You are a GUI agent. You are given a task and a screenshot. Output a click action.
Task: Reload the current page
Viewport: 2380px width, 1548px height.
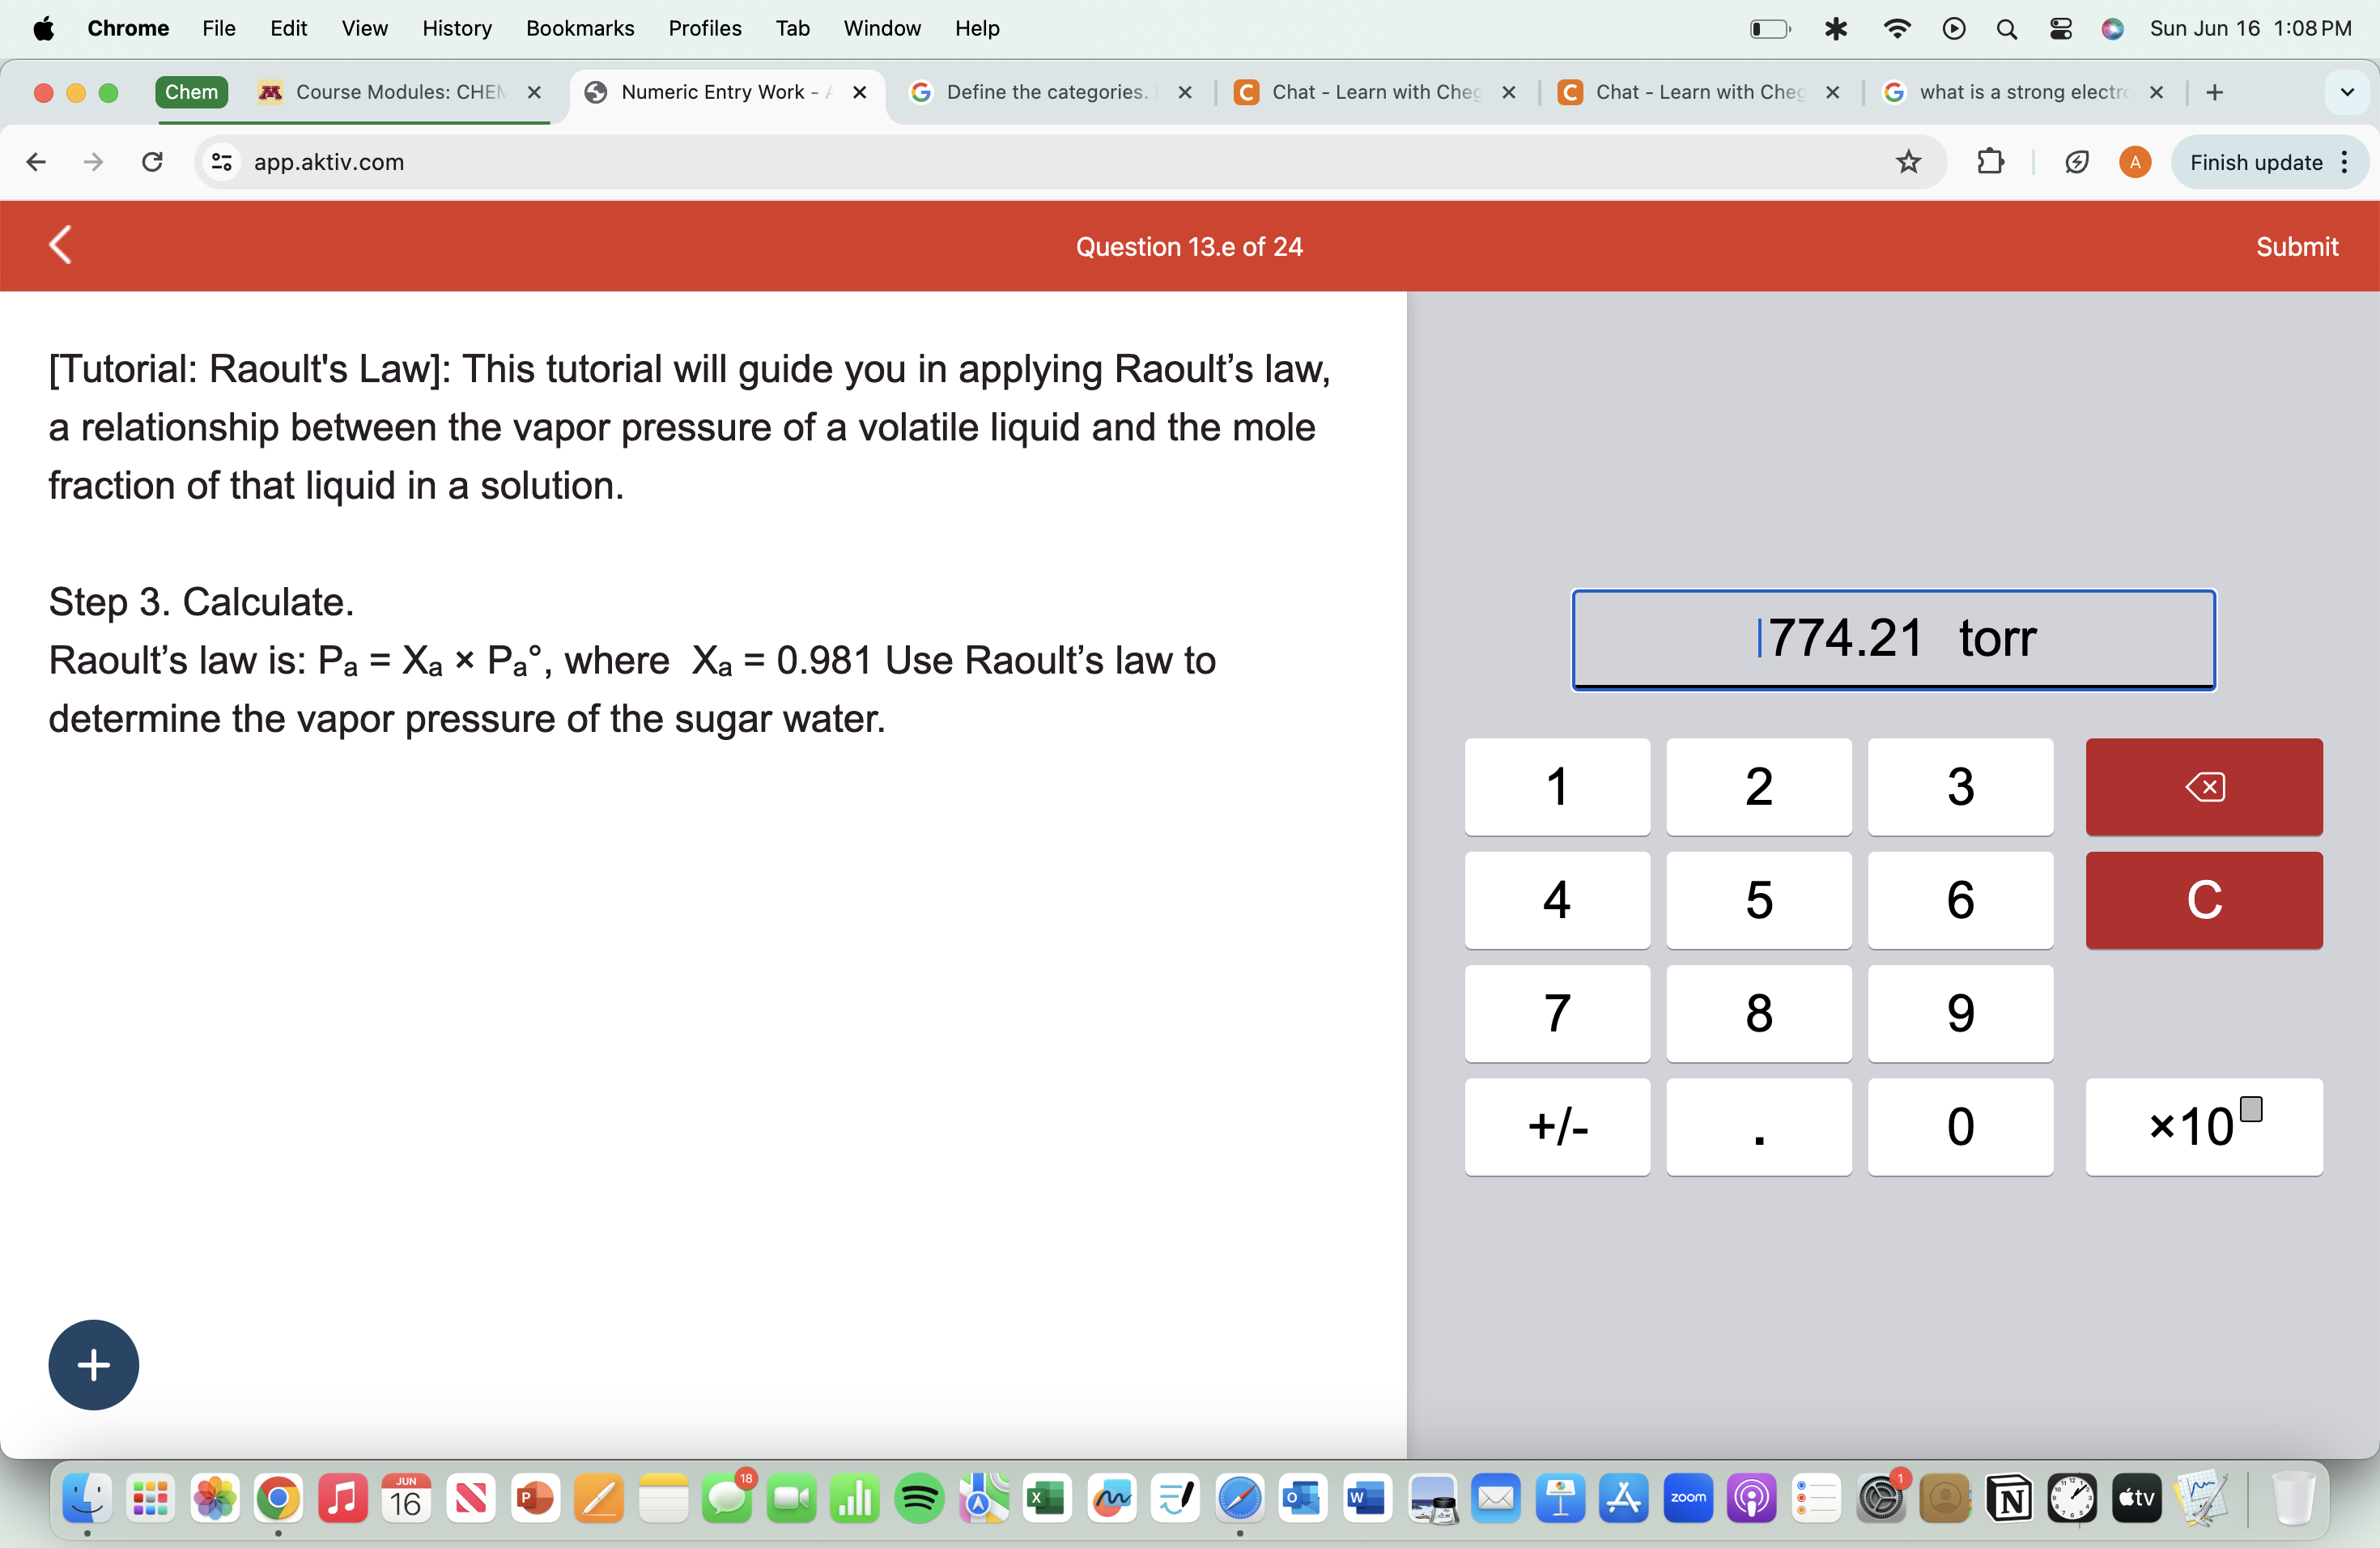pyautogui.click(x=151, y=162)
